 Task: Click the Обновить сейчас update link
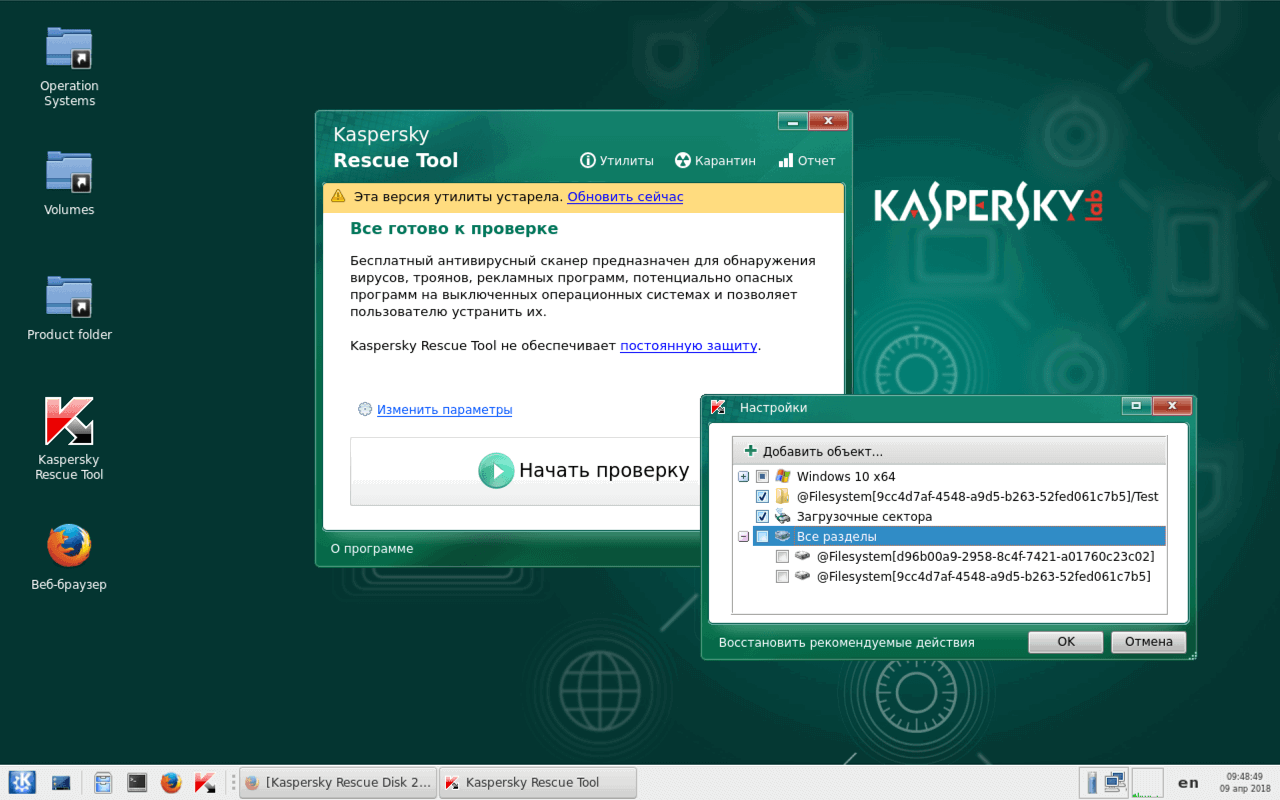coord(625,197)
